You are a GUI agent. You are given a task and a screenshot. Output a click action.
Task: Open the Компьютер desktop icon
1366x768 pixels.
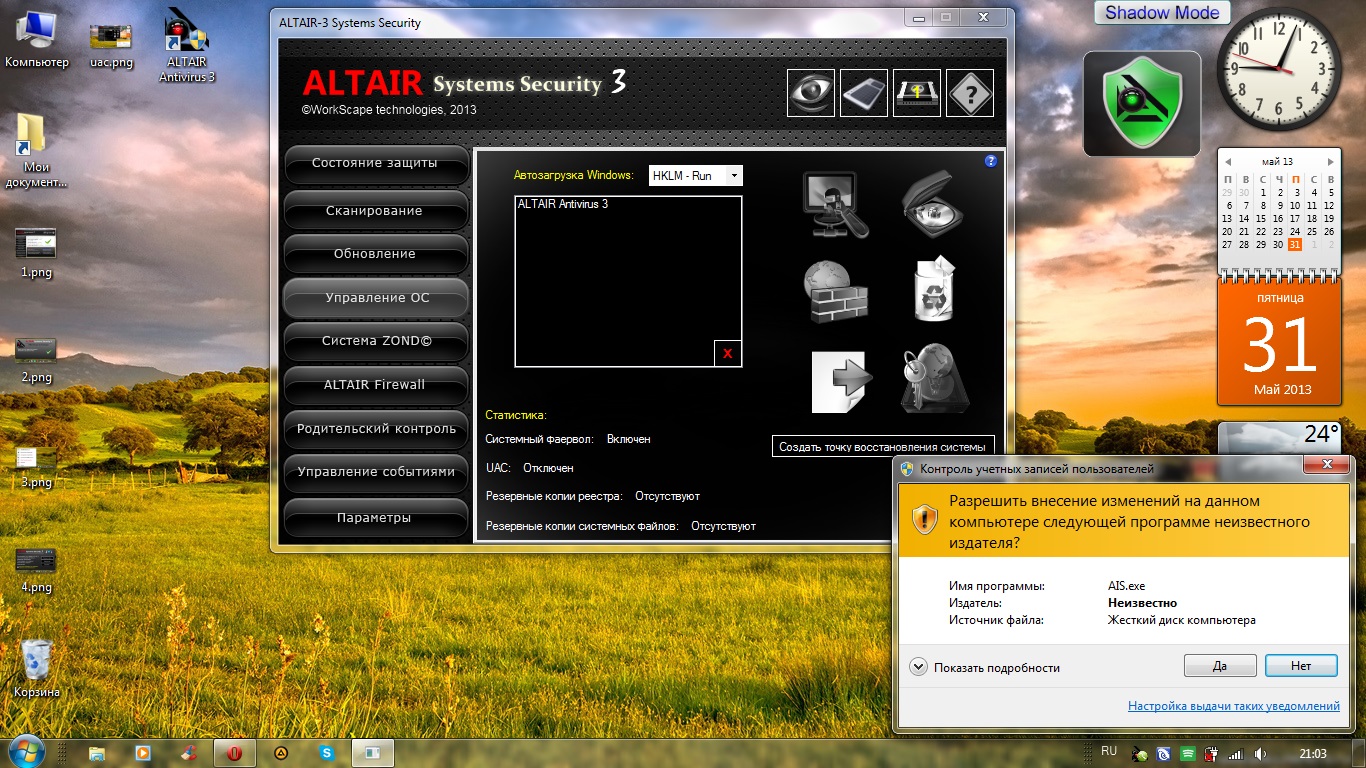(x=37, y=41)
